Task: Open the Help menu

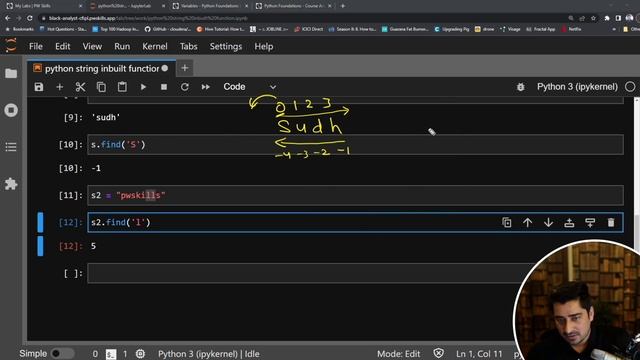Action: 264,47
